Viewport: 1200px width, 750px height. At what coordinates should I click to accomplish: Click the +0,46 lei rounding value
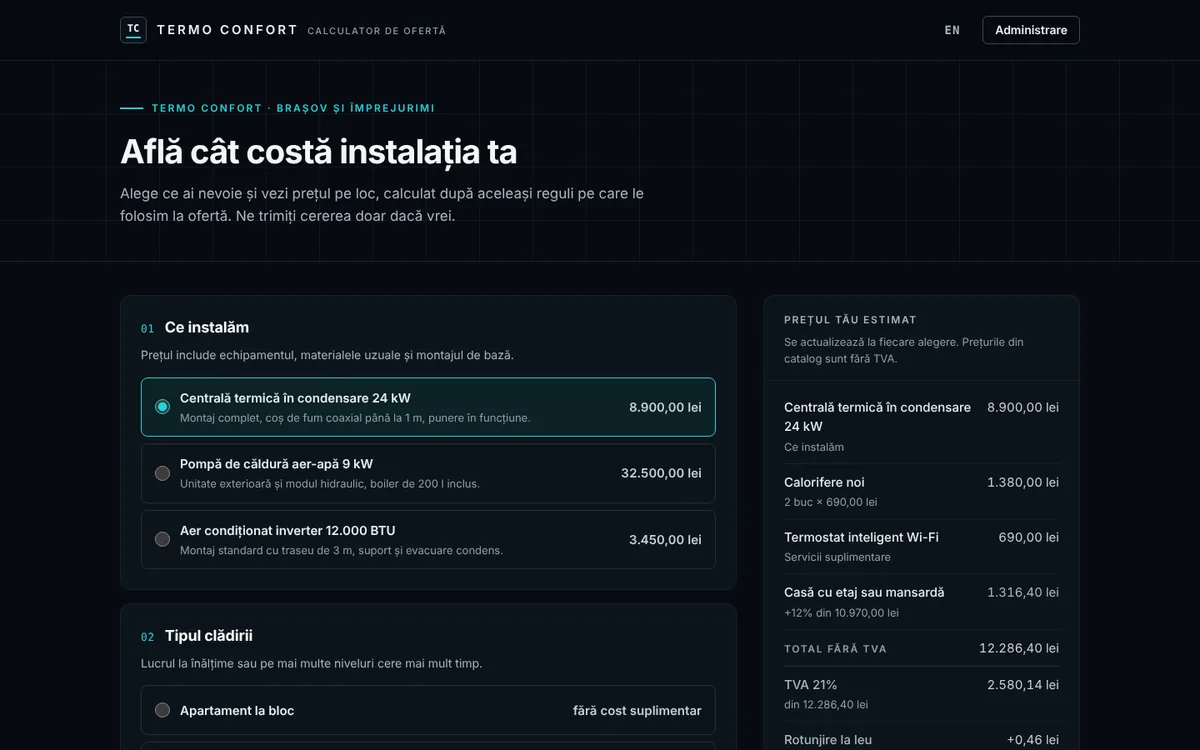(1033, 740)
